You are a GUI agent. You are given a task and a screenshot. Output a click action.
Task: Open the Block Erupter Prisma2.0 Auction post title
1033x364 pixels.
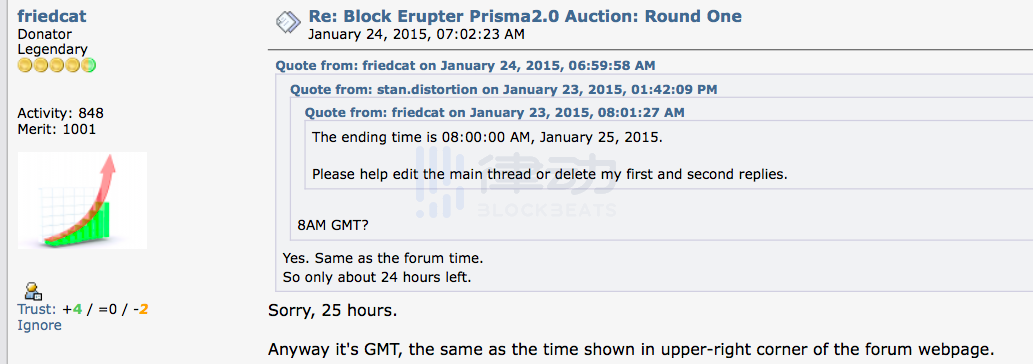[525, 16]
